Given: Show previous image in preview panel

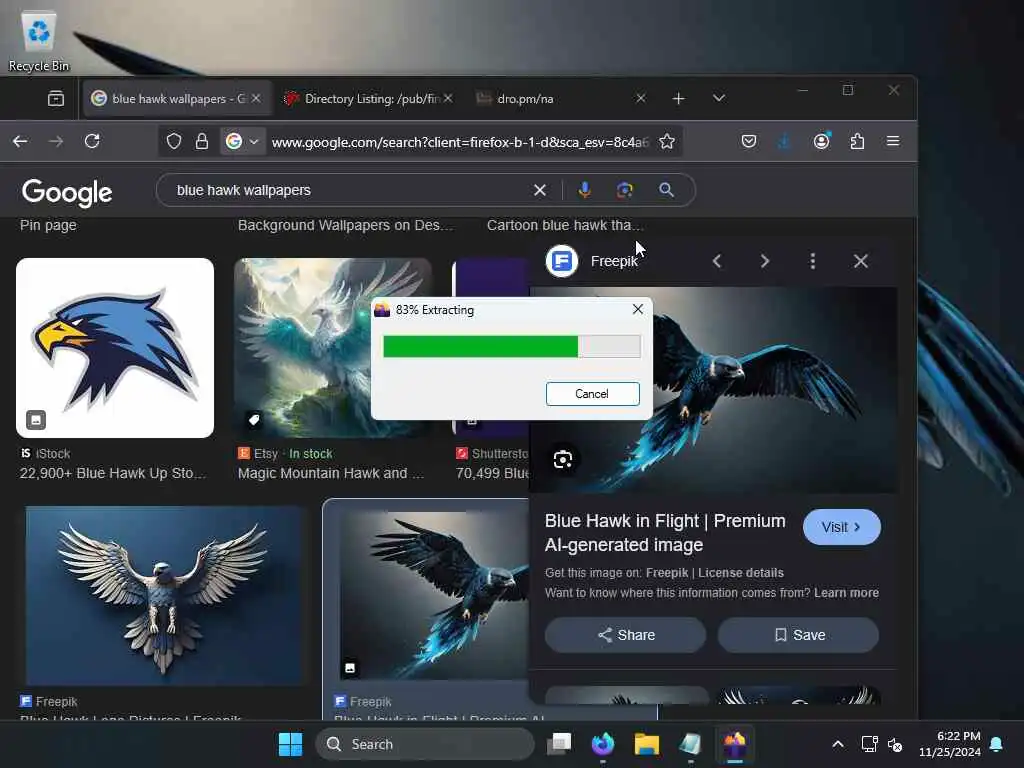Looking at the screenshot, I should coord(717,261).
